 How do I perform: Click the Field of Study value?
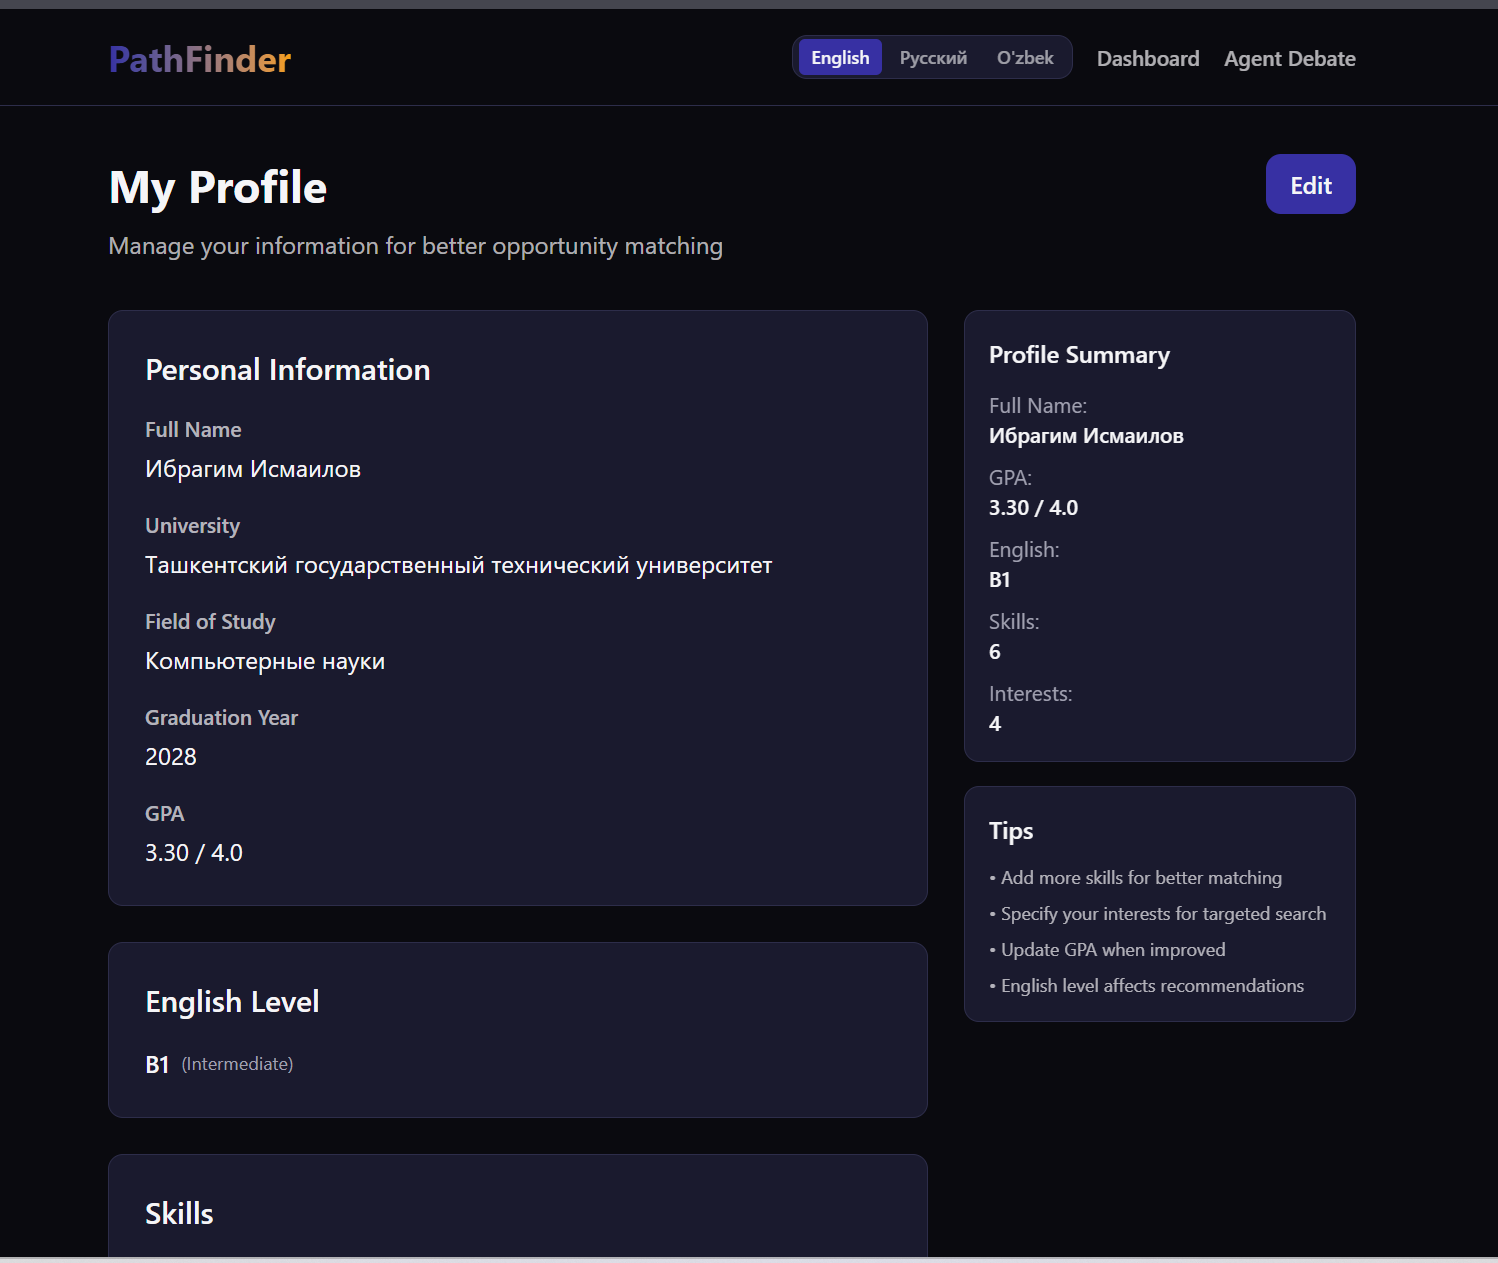pos(265,661)
